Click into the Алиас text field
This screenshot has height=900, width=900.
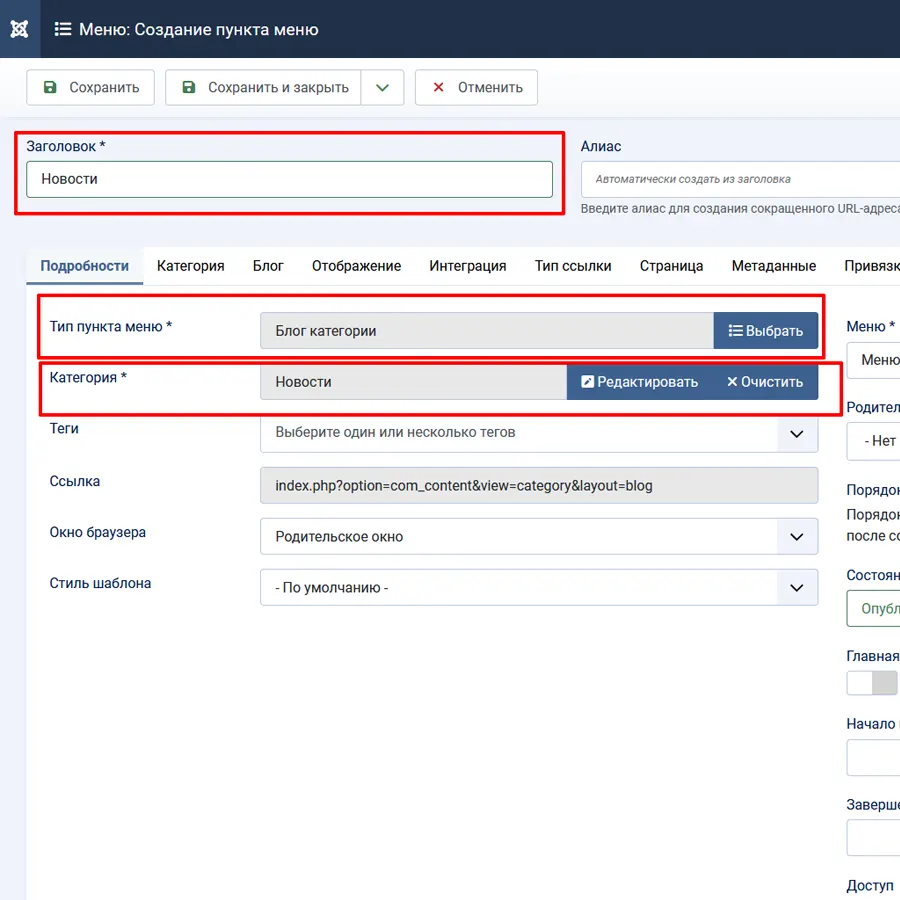(x=740, y=179)
